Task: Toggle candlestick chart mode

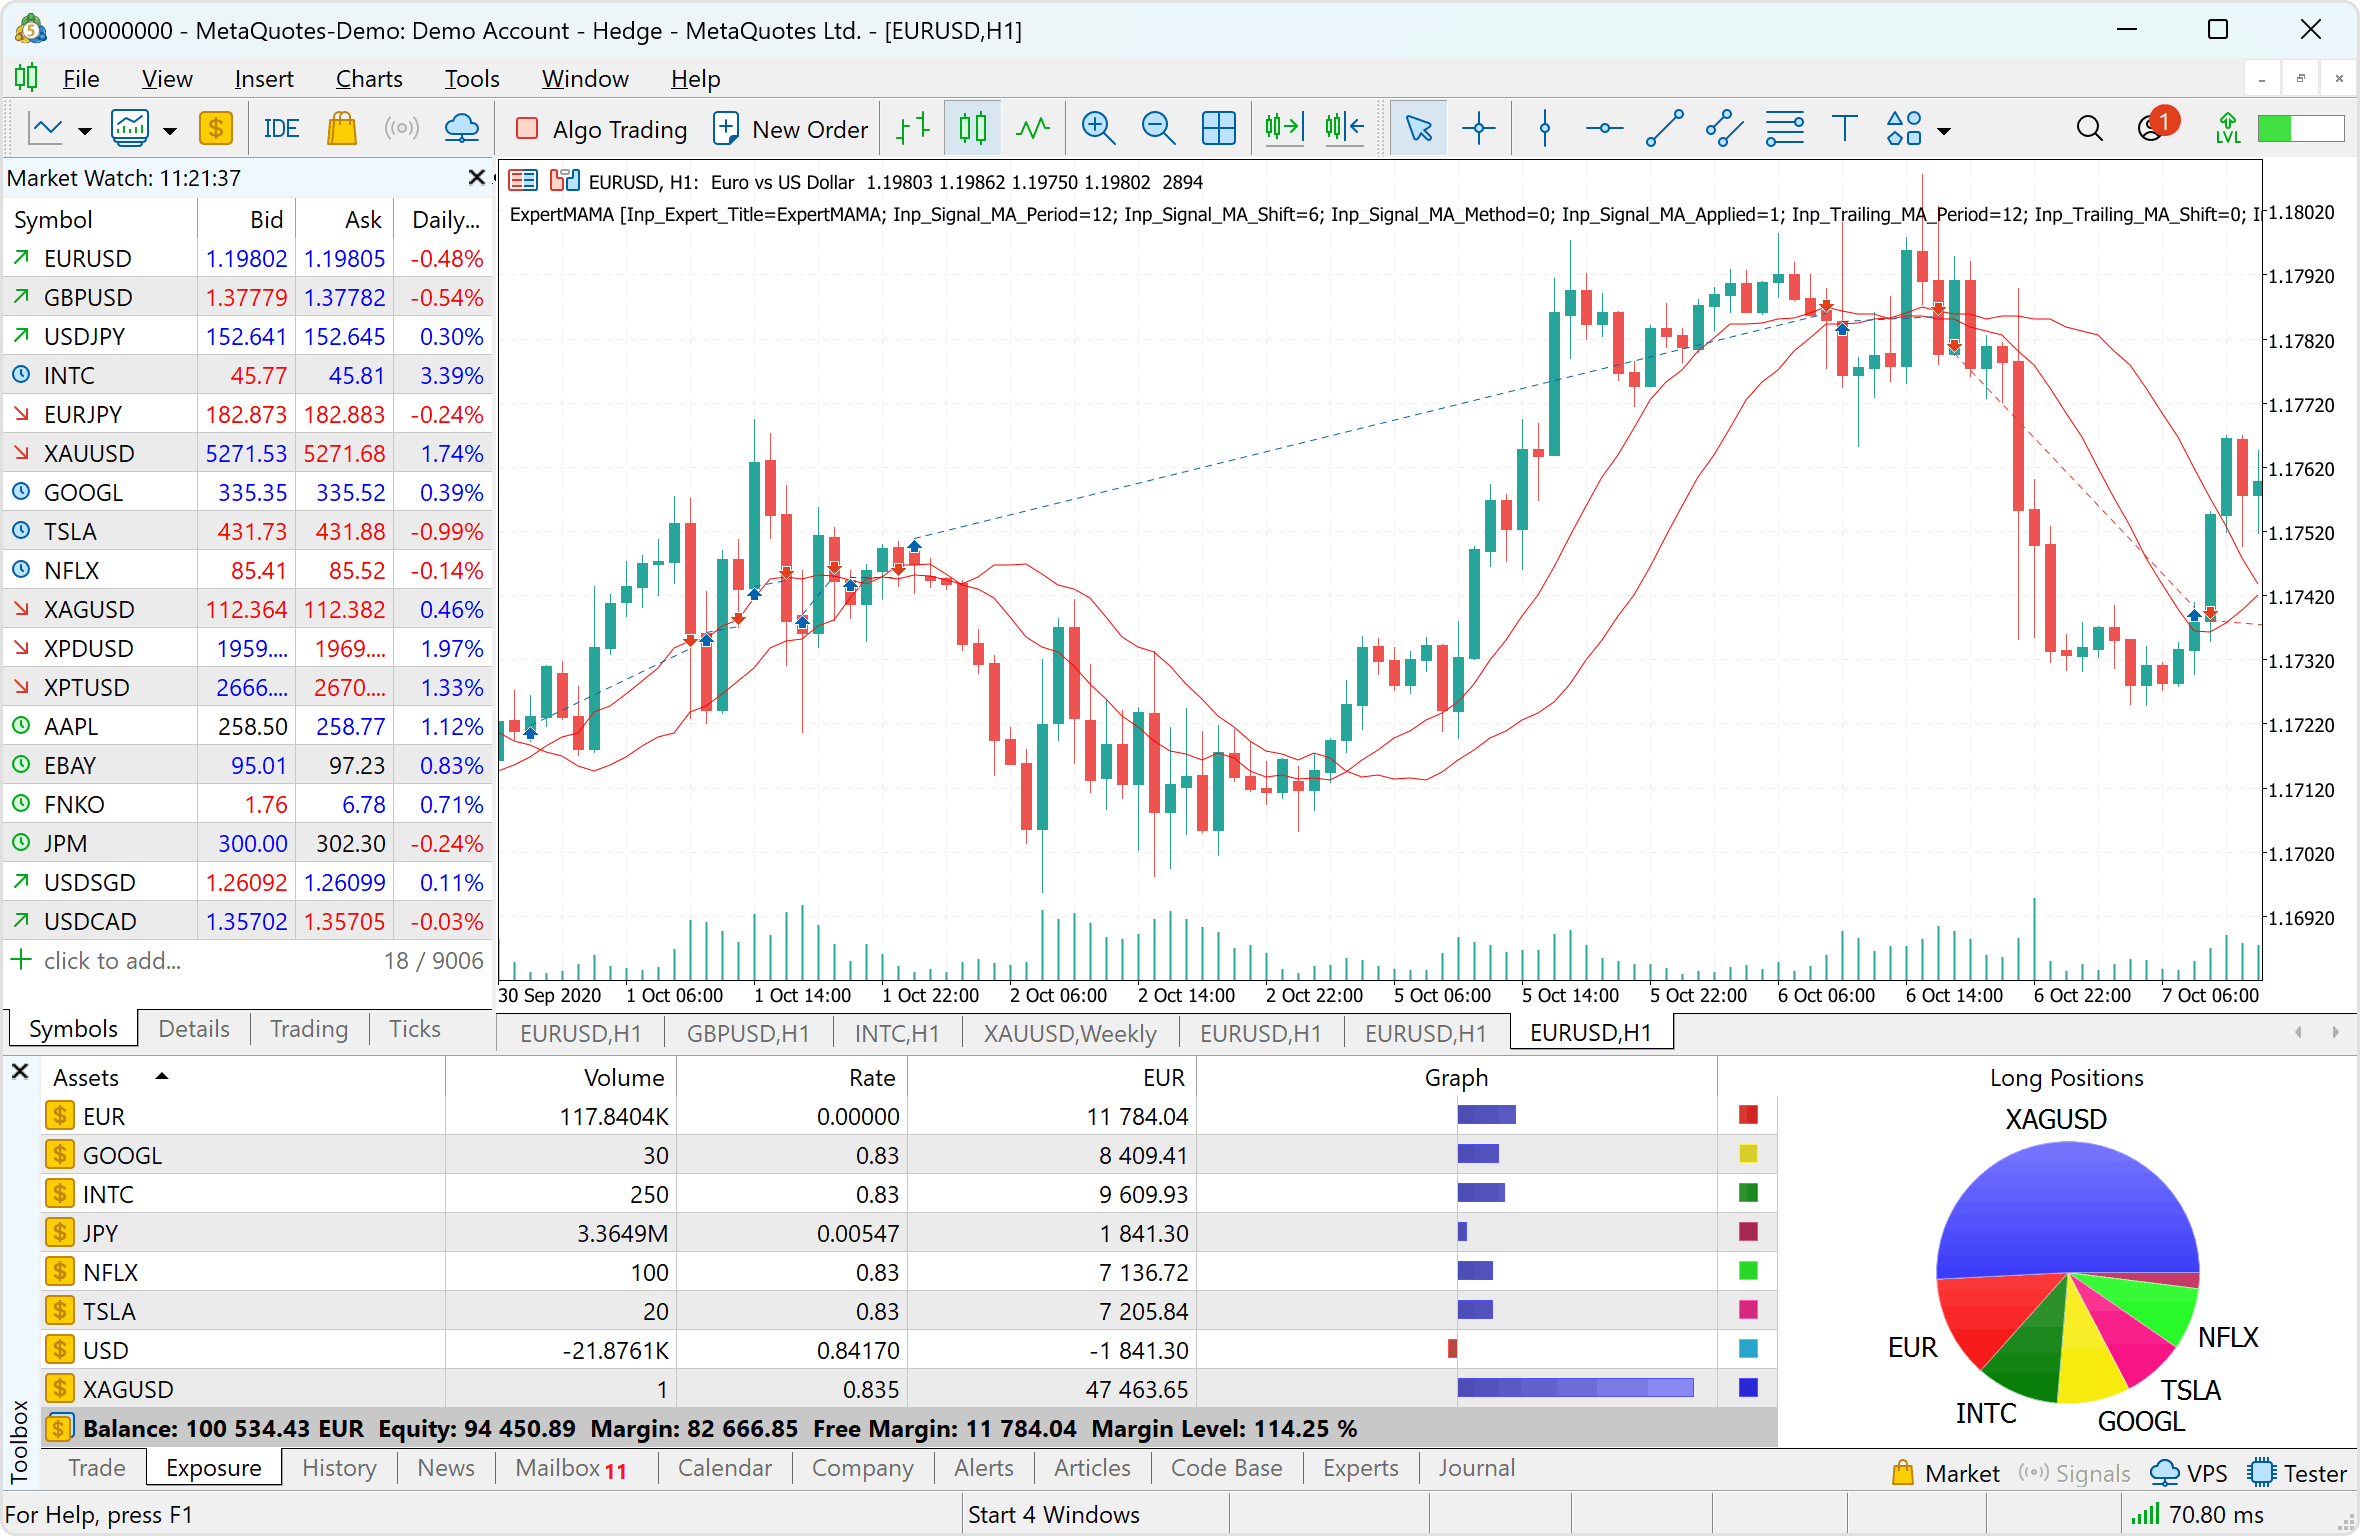Action: click(x=972, y=129)
